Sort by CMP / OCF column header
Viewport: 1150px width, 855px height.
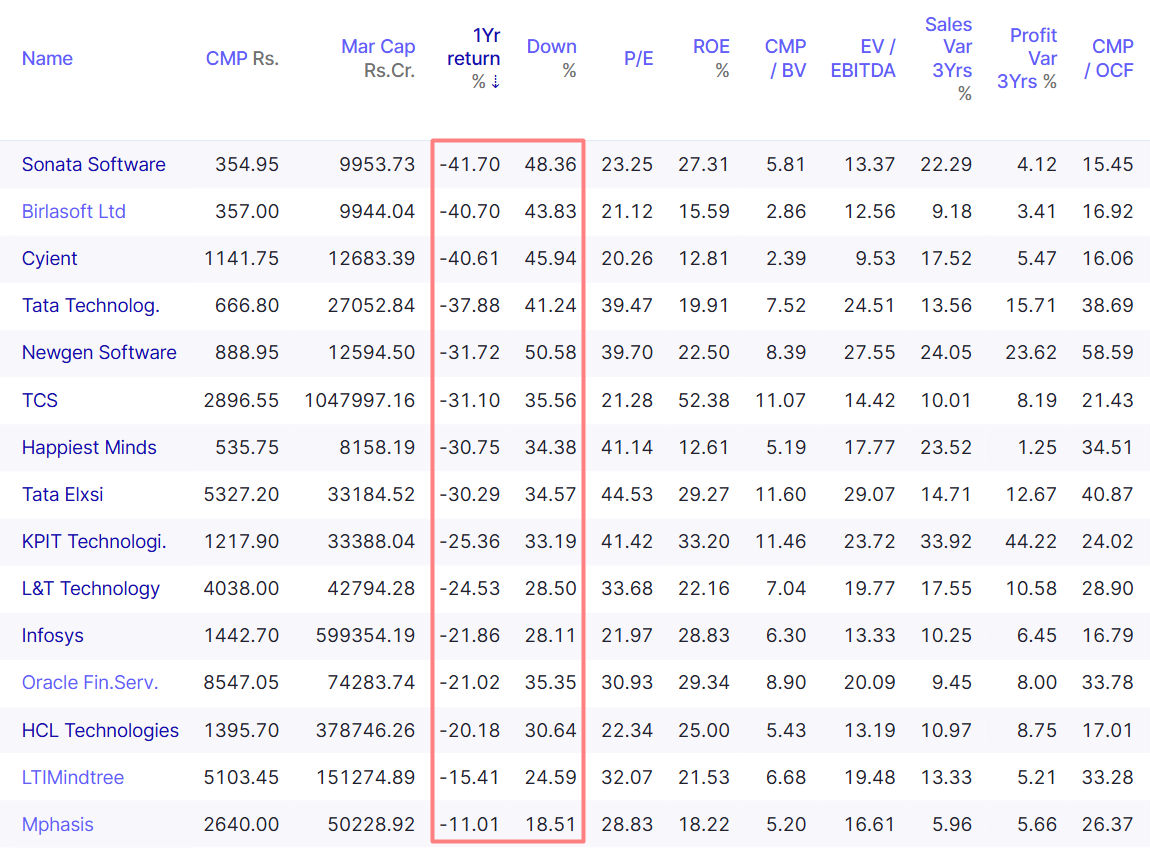coord(1109,59)
